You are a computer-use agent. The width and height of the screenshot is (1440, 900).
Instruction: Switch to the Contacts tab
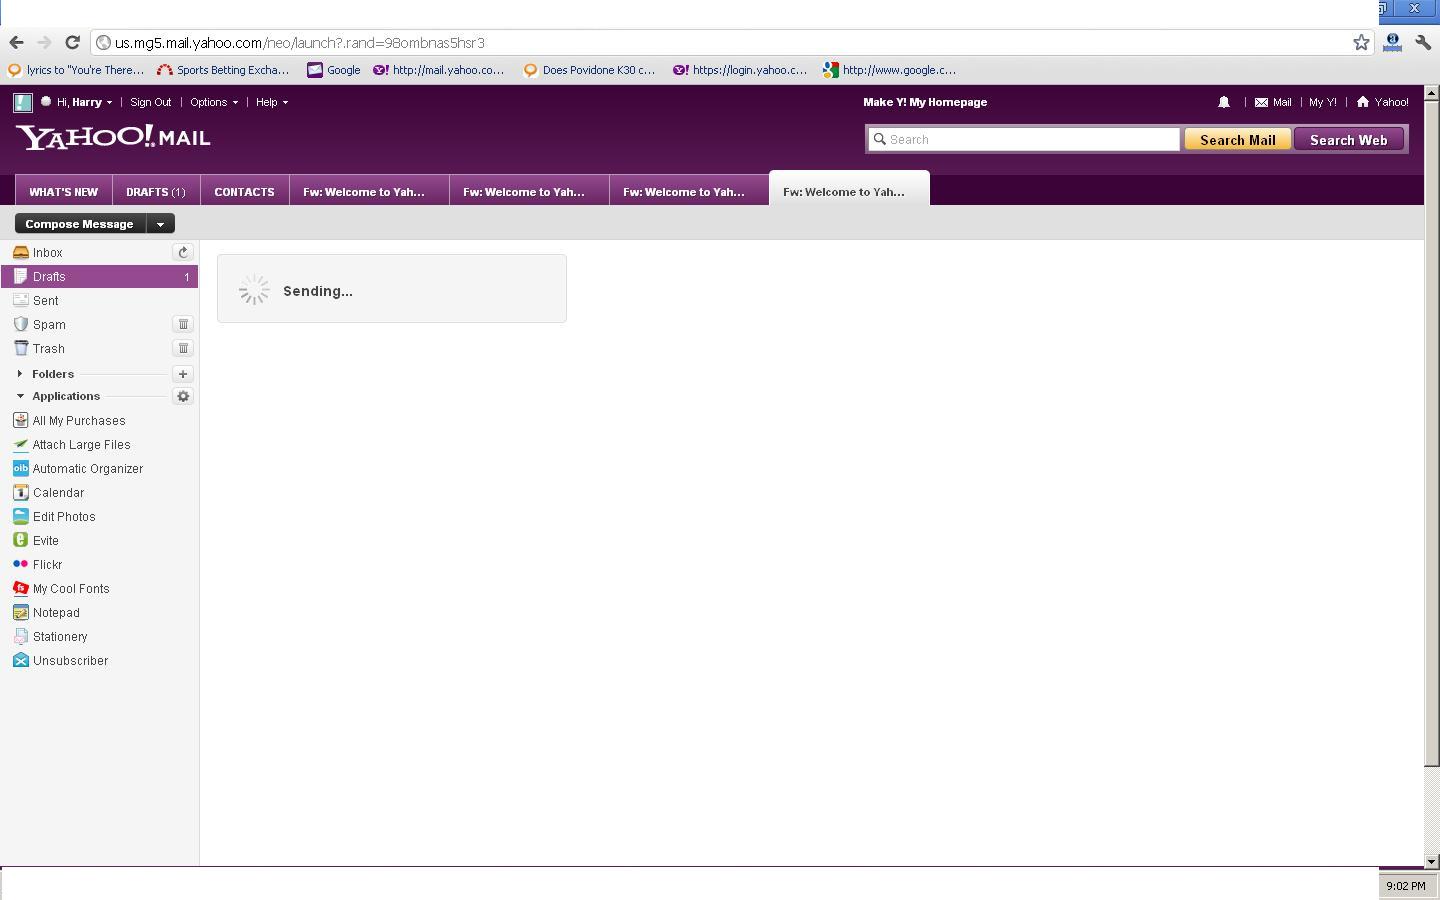click(x=244, y=192)
